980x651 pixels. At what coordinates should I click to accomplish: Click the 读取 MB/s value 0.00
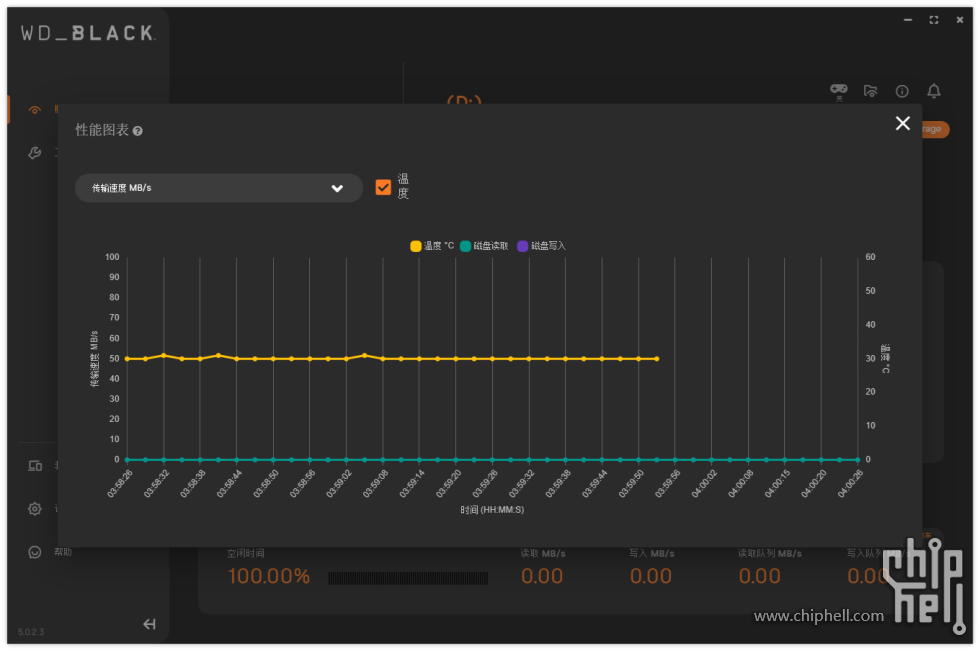(542, 576)
